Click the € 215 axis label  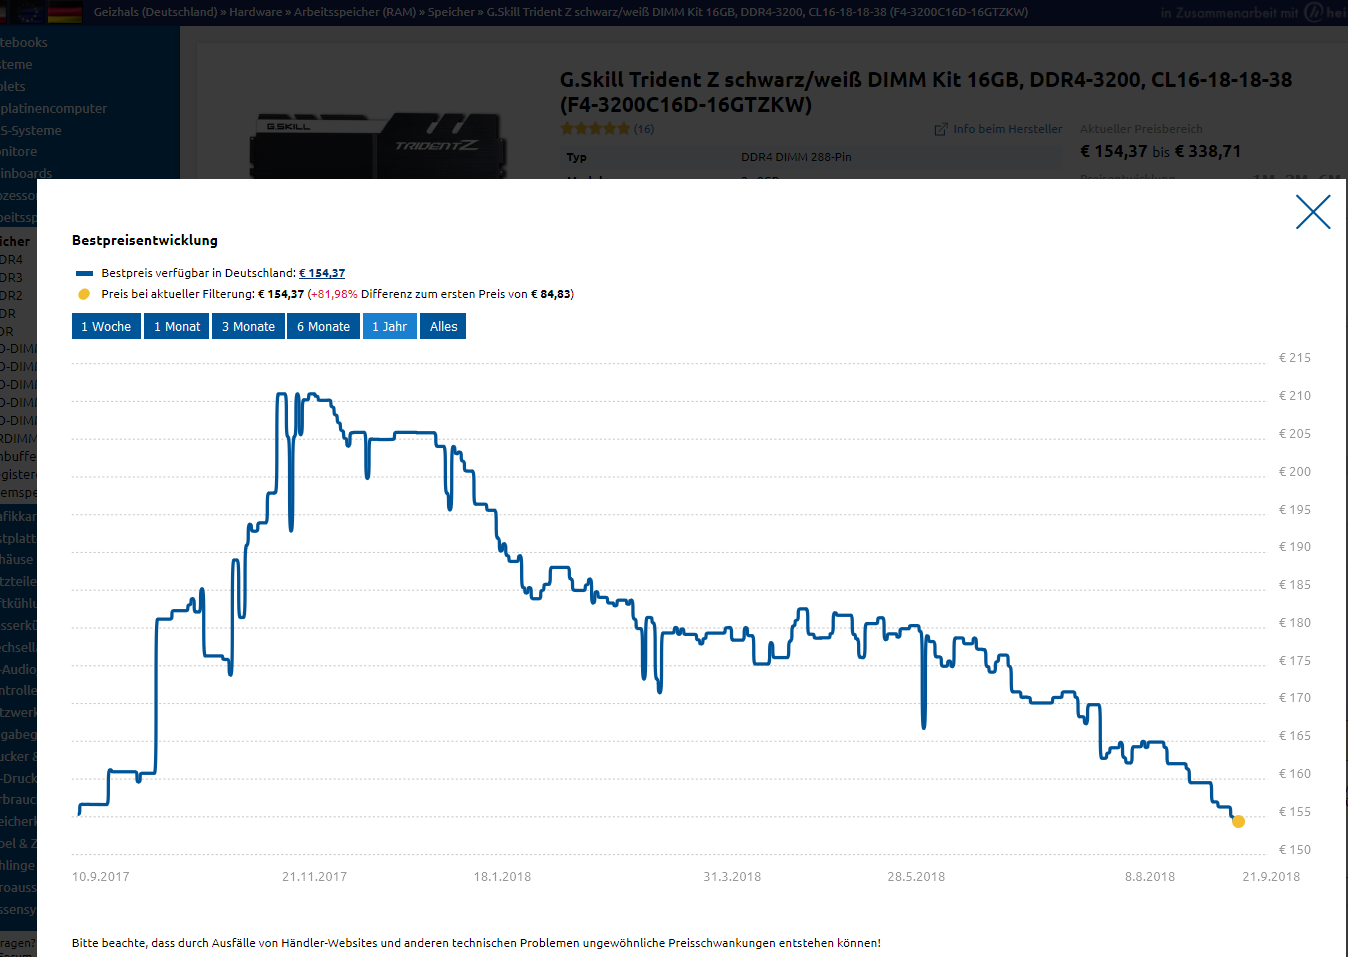[1295, 358]
